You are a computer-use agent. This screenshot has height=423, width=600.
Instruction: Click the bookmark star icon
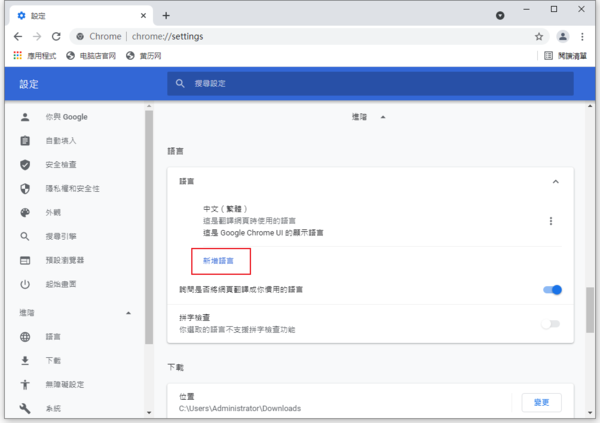(539, 36)
